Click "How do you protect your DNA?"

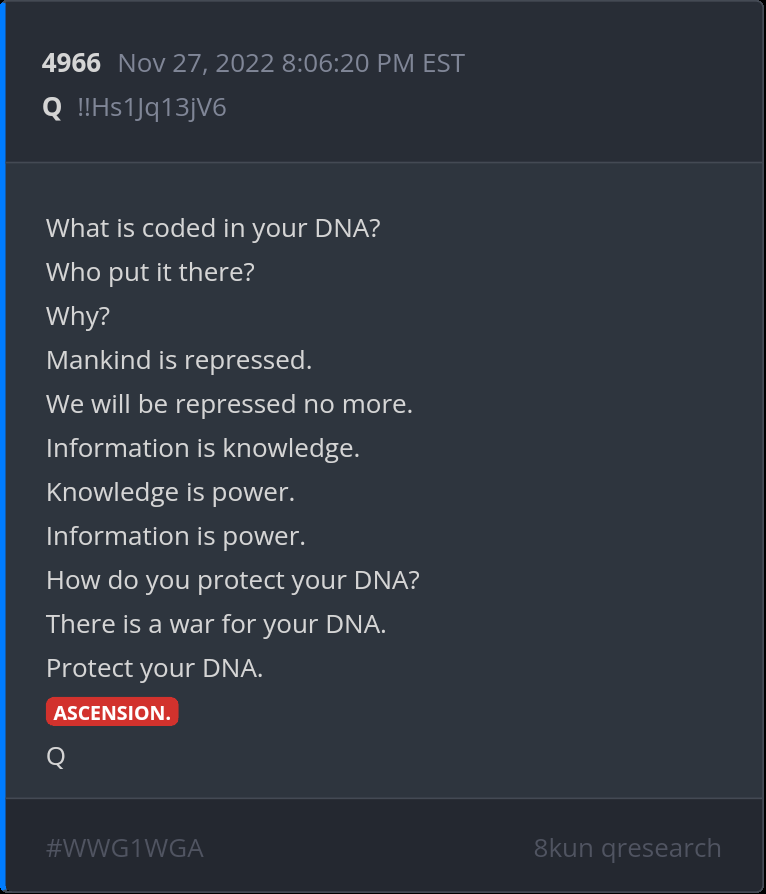coord(233,580)
